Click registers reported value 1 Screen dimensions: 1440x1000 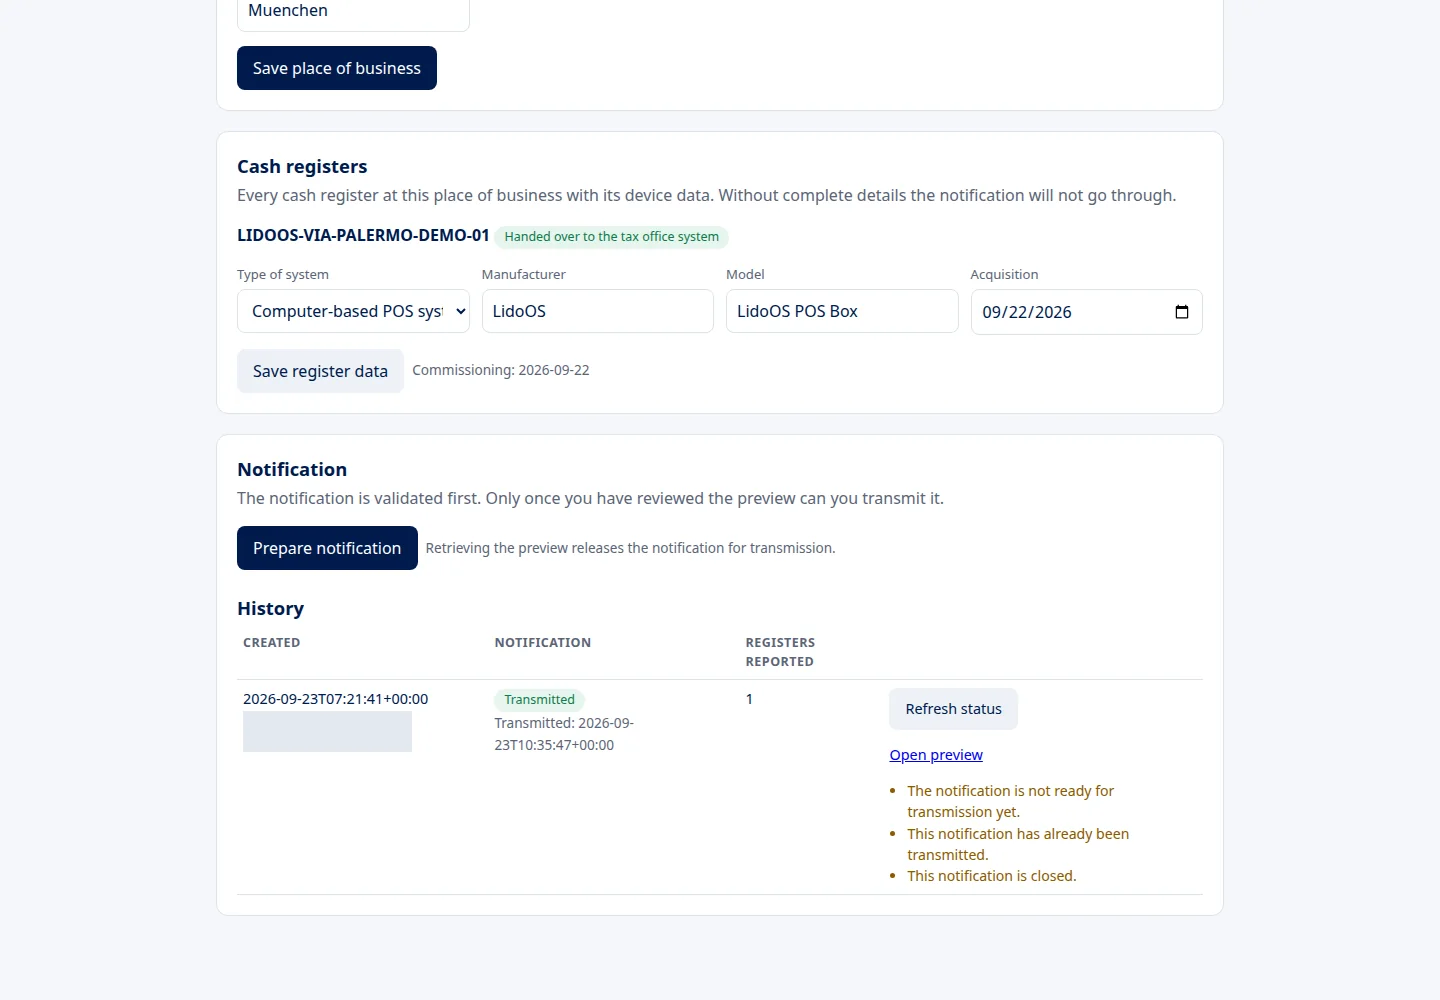pos(749,699)
